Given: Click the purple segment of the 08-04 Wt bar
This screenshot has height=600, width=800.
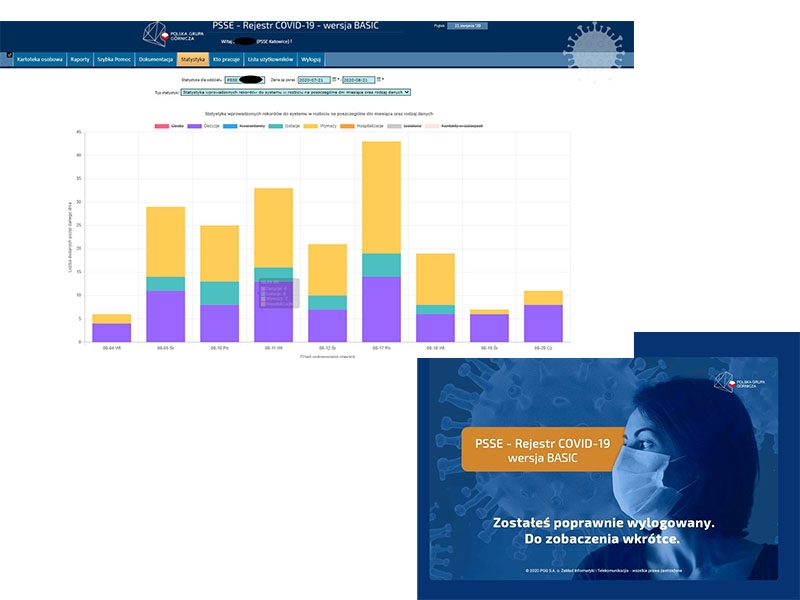Looking at the screenshot, I should click(x=112, y=333).
